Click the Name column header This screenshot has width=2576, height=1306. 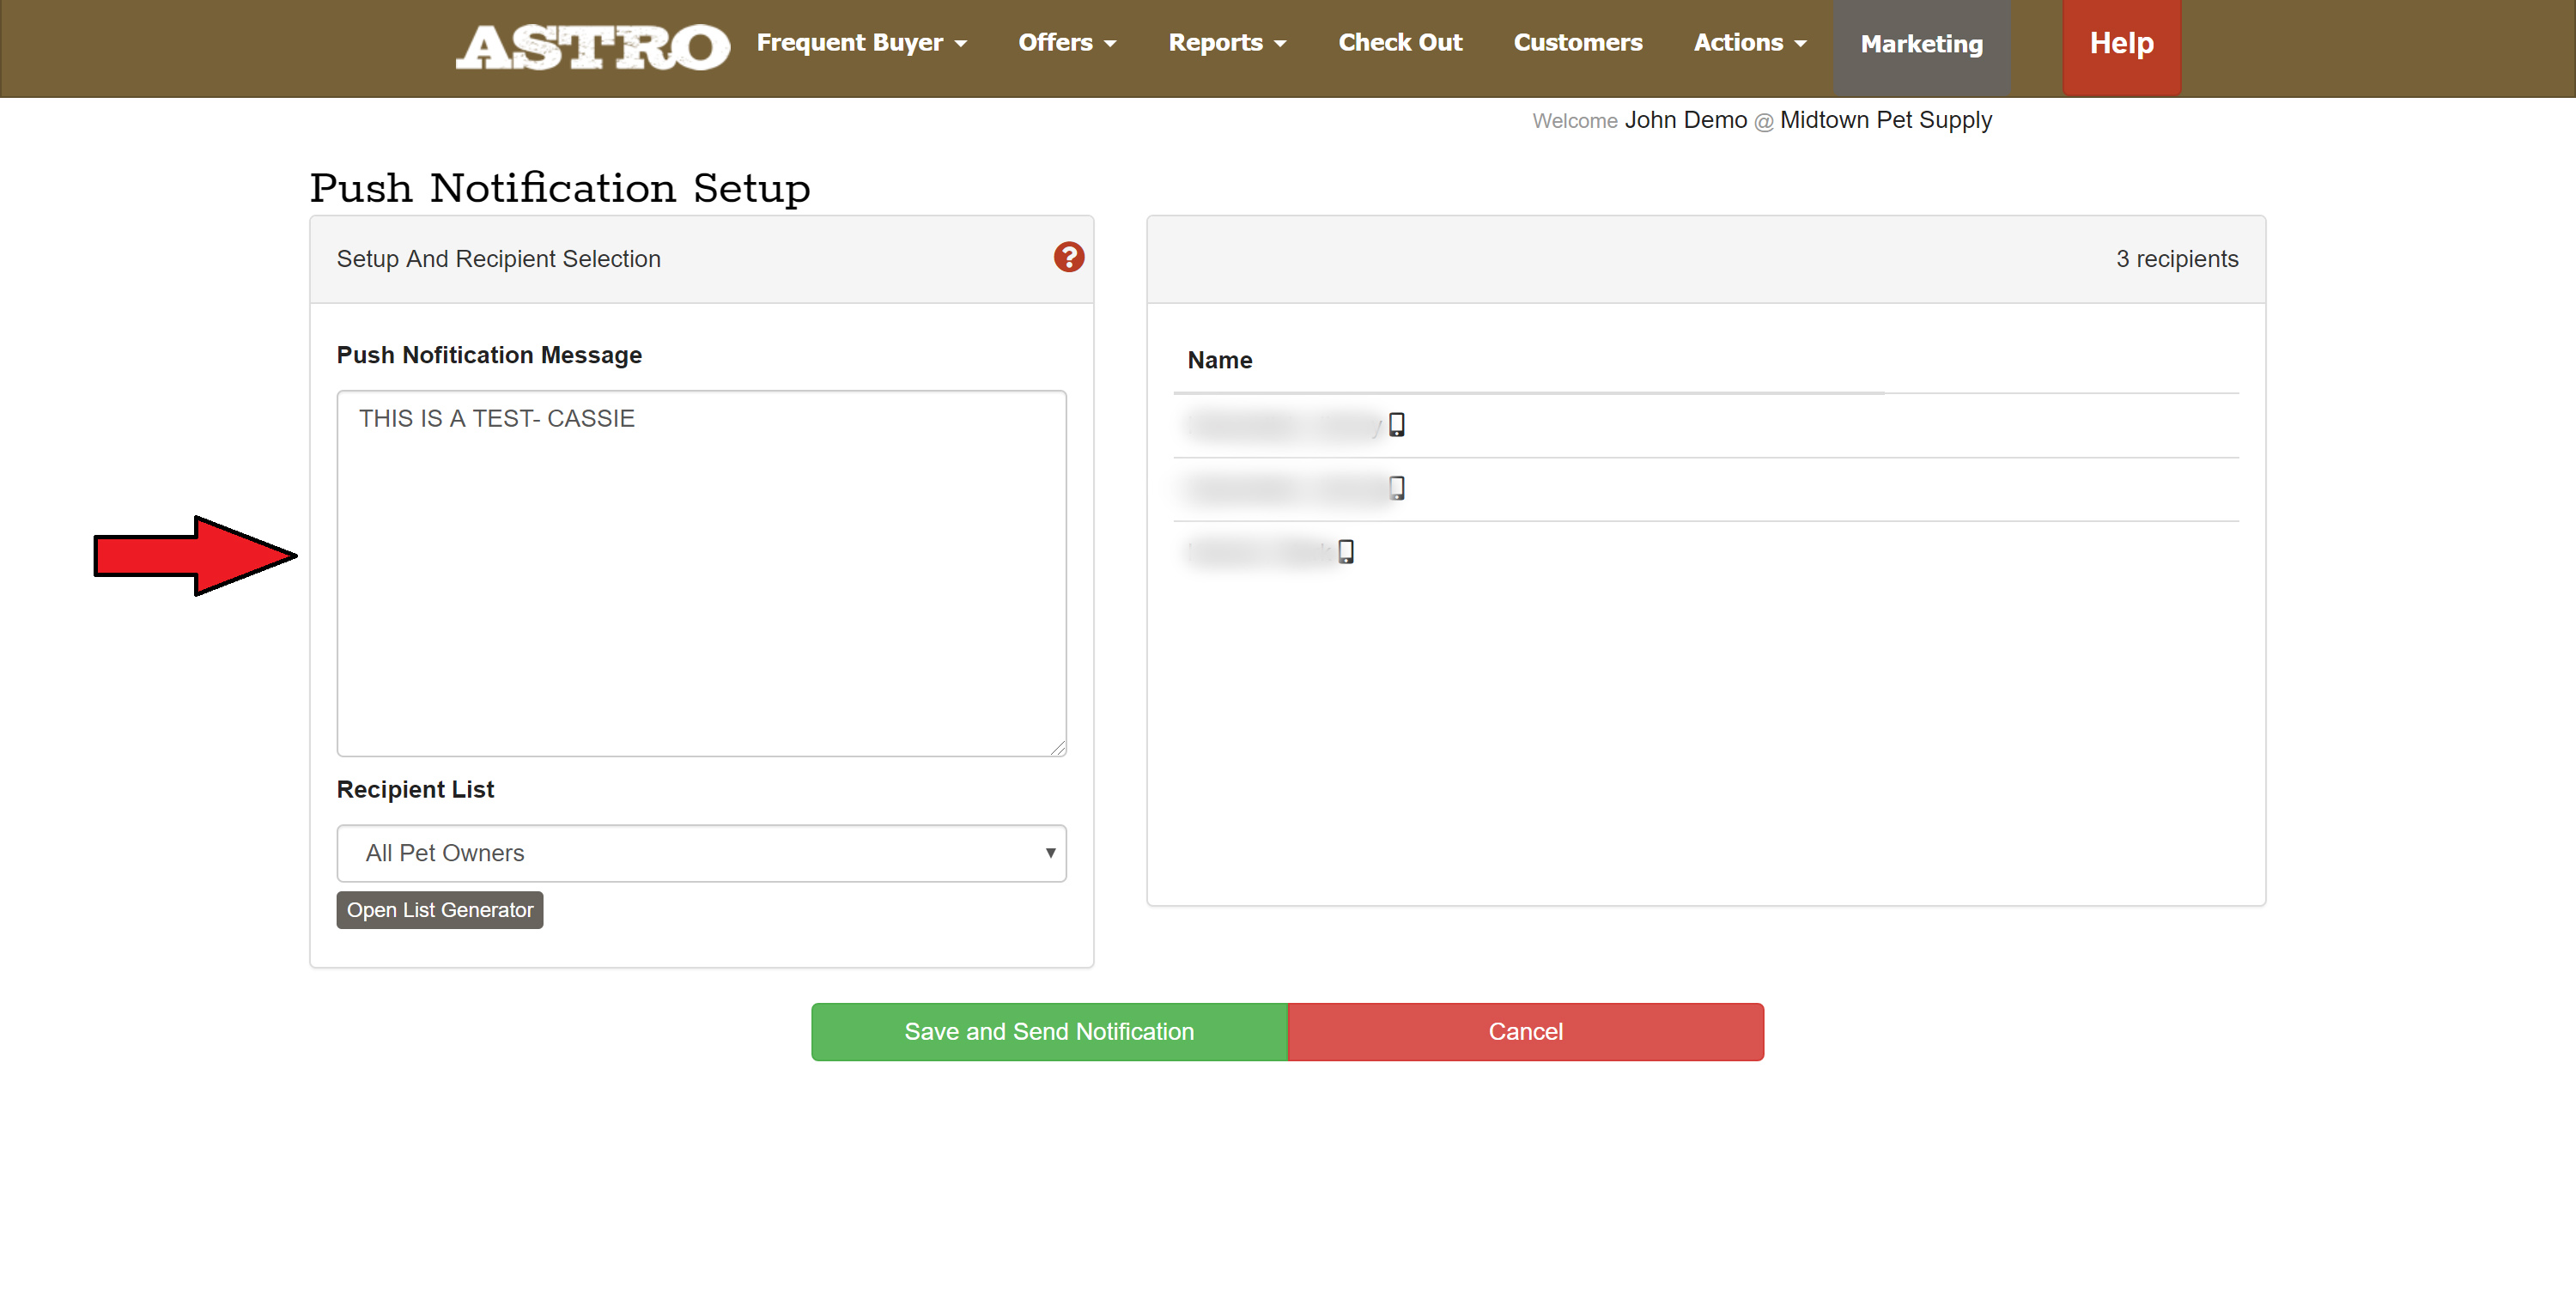[x=1219, y=360]
